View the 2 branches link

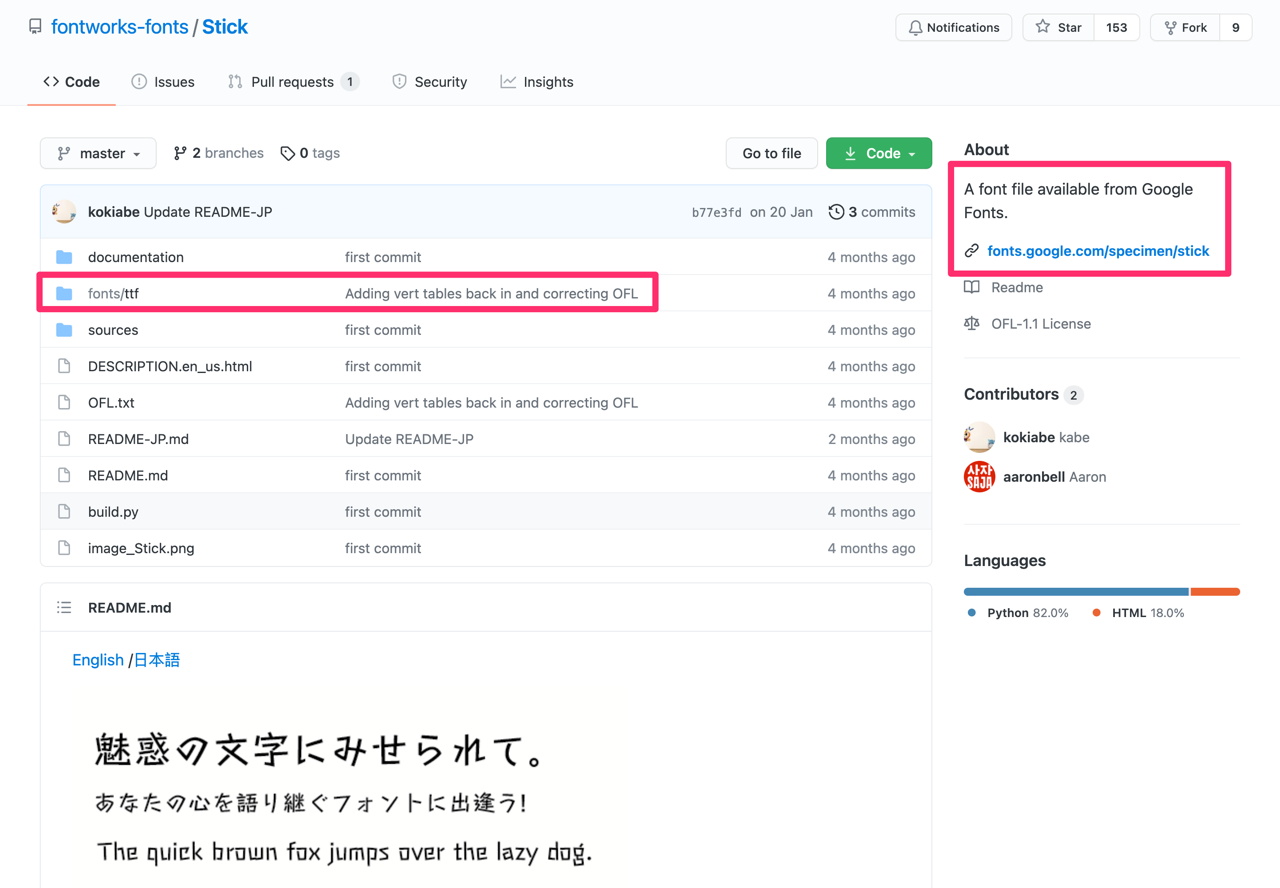coord(219,153)
